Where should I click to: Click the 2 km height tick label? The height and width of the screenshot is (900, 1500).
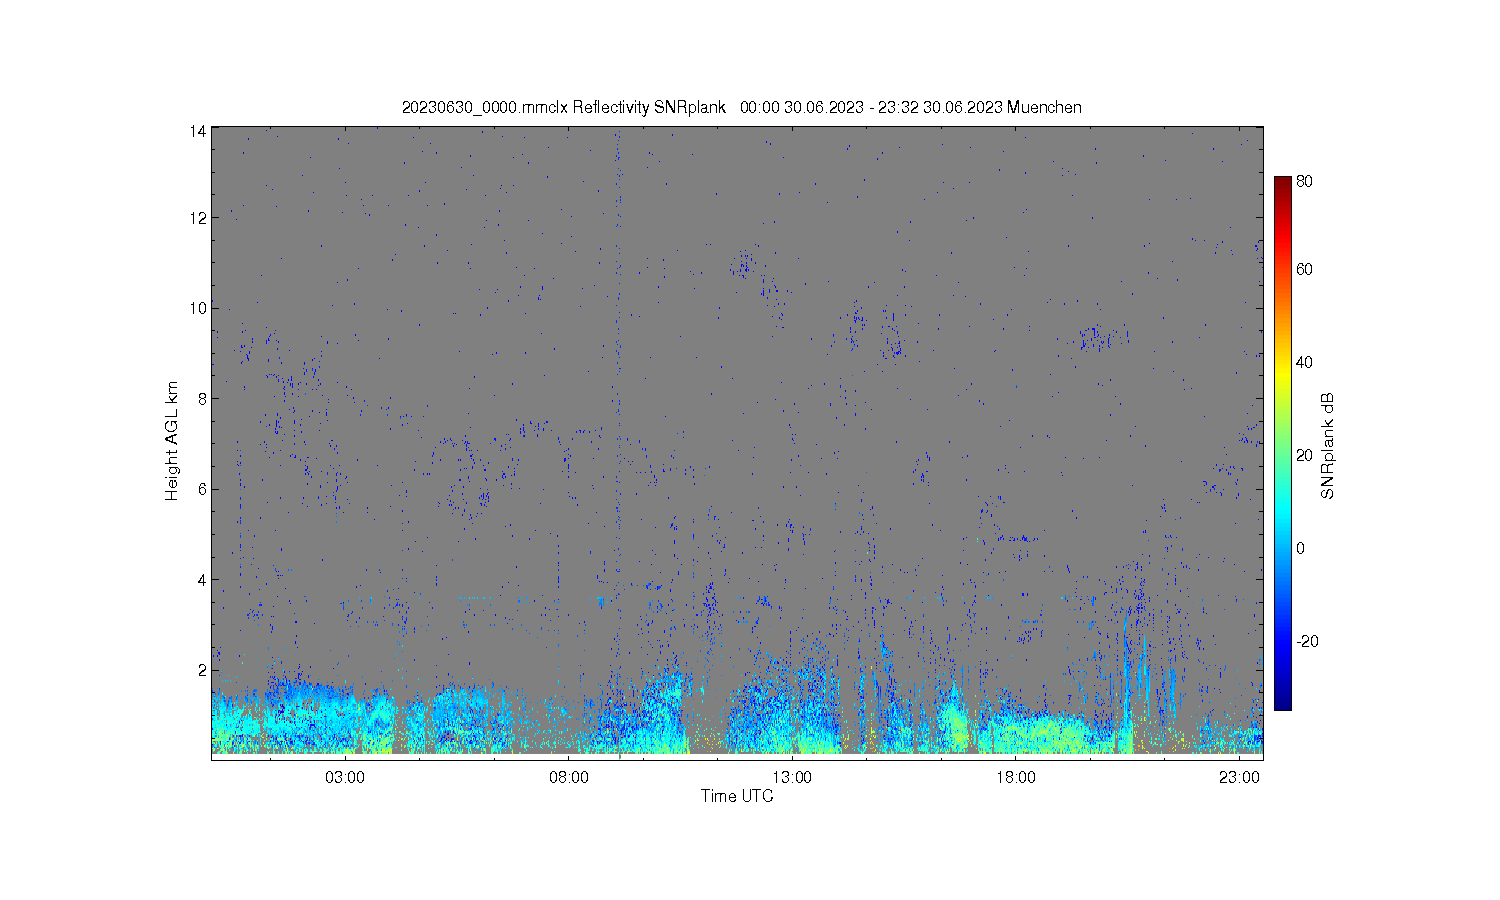[202, 669]
